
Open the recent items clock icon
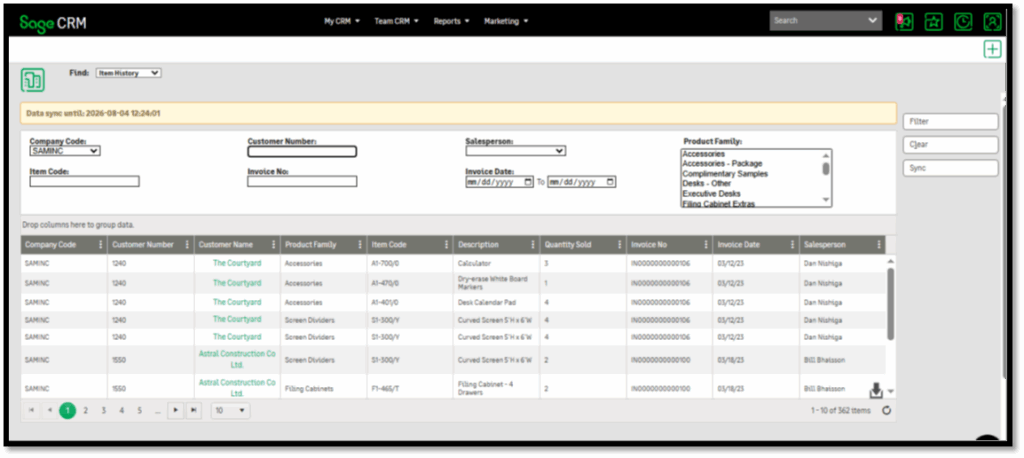[x=963, y=22]
